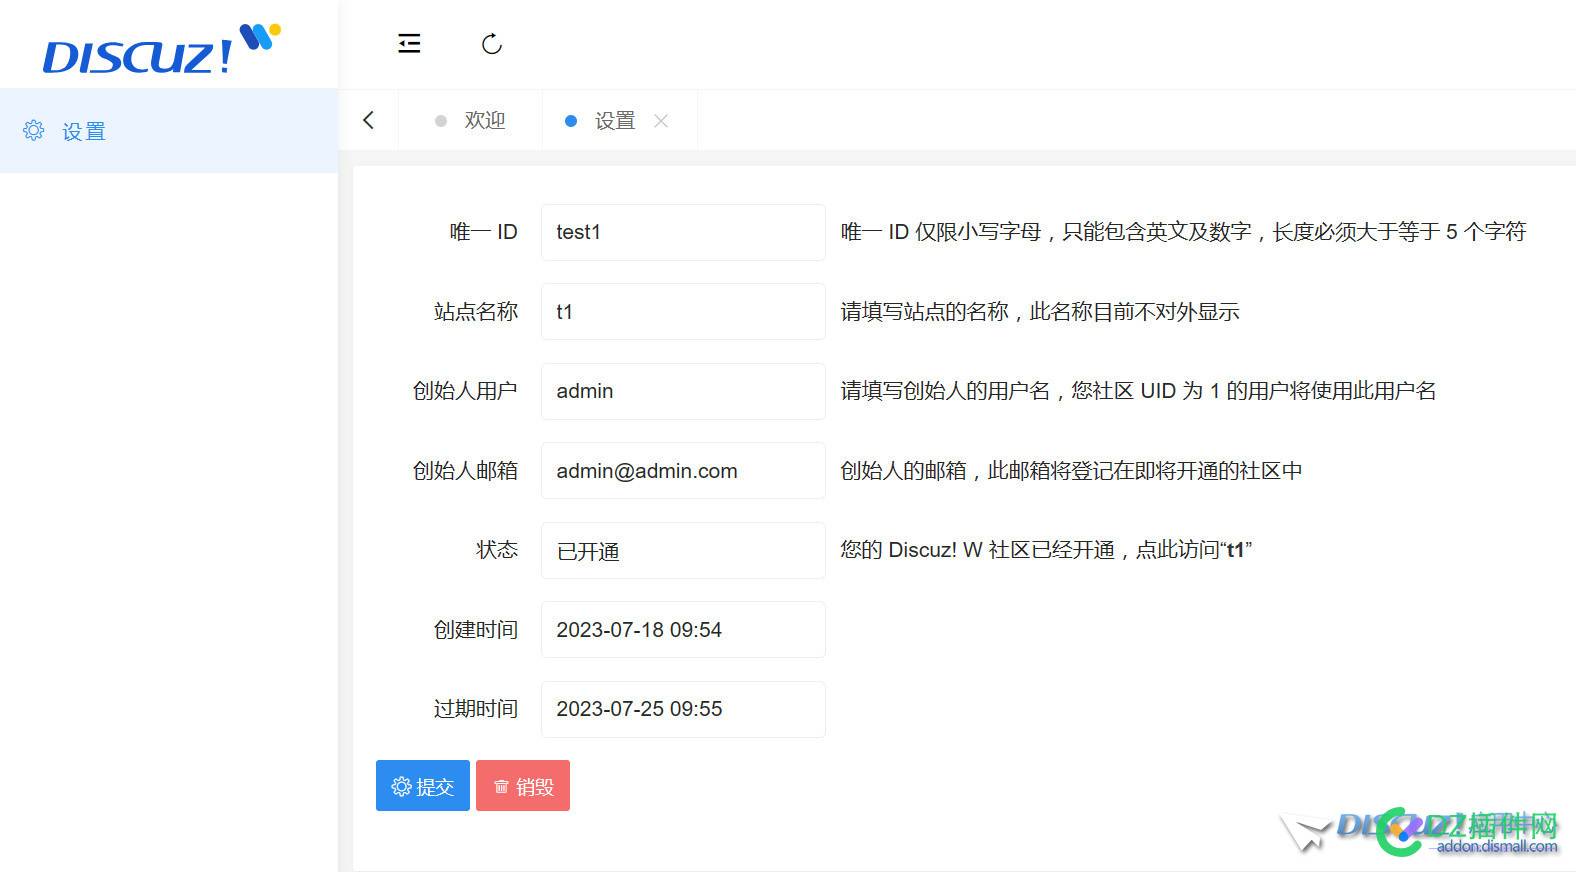Submit the form with 提交 button
Screen dimensions: 1576x872
pos(423,786)
